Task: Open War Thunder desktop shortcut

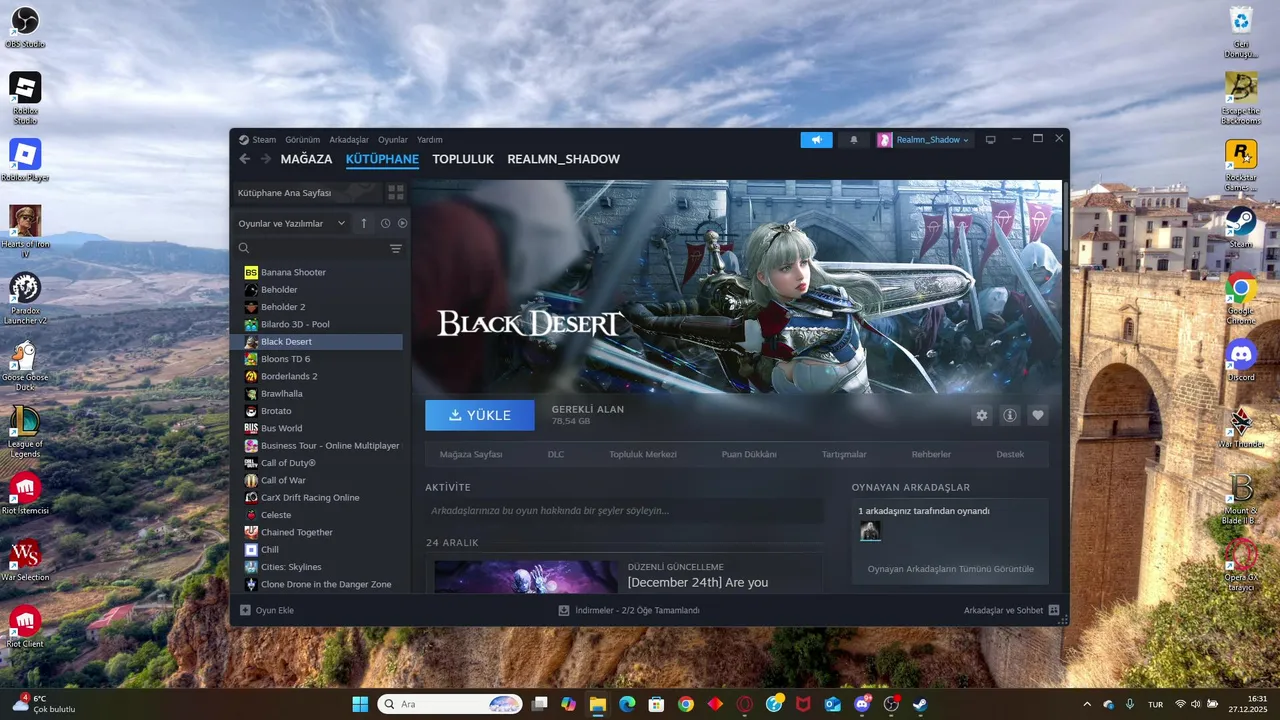Action: coord(1241,427)
